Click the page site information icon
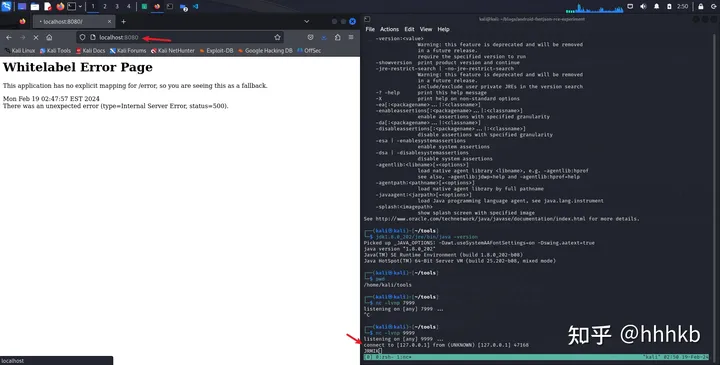 [93, 38]
